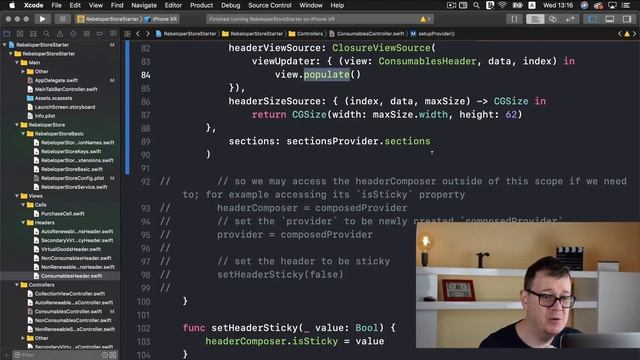
Task: Click the recent files filter icon
Action: (x=105, y=355)
